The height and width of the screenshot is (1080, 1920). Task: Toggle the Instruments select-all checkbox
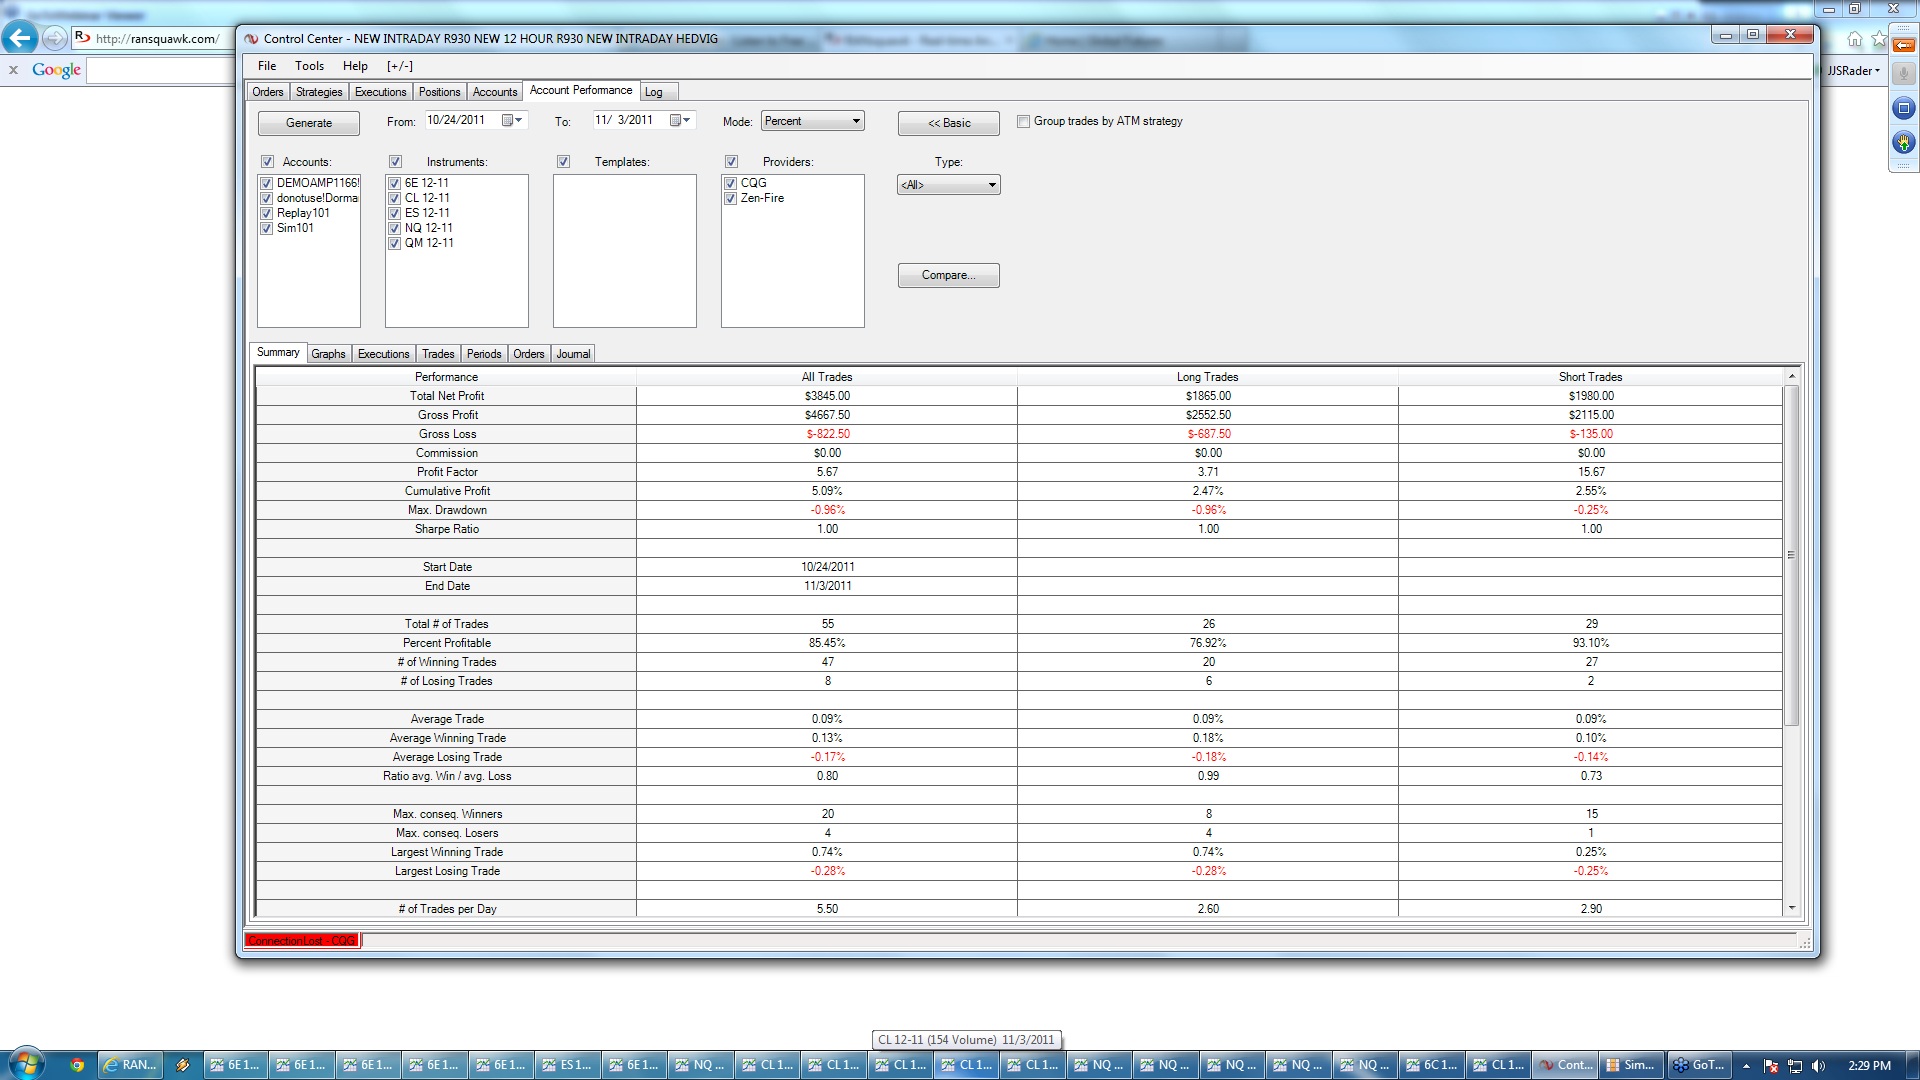pyautogui.click(x=395, y=162)
